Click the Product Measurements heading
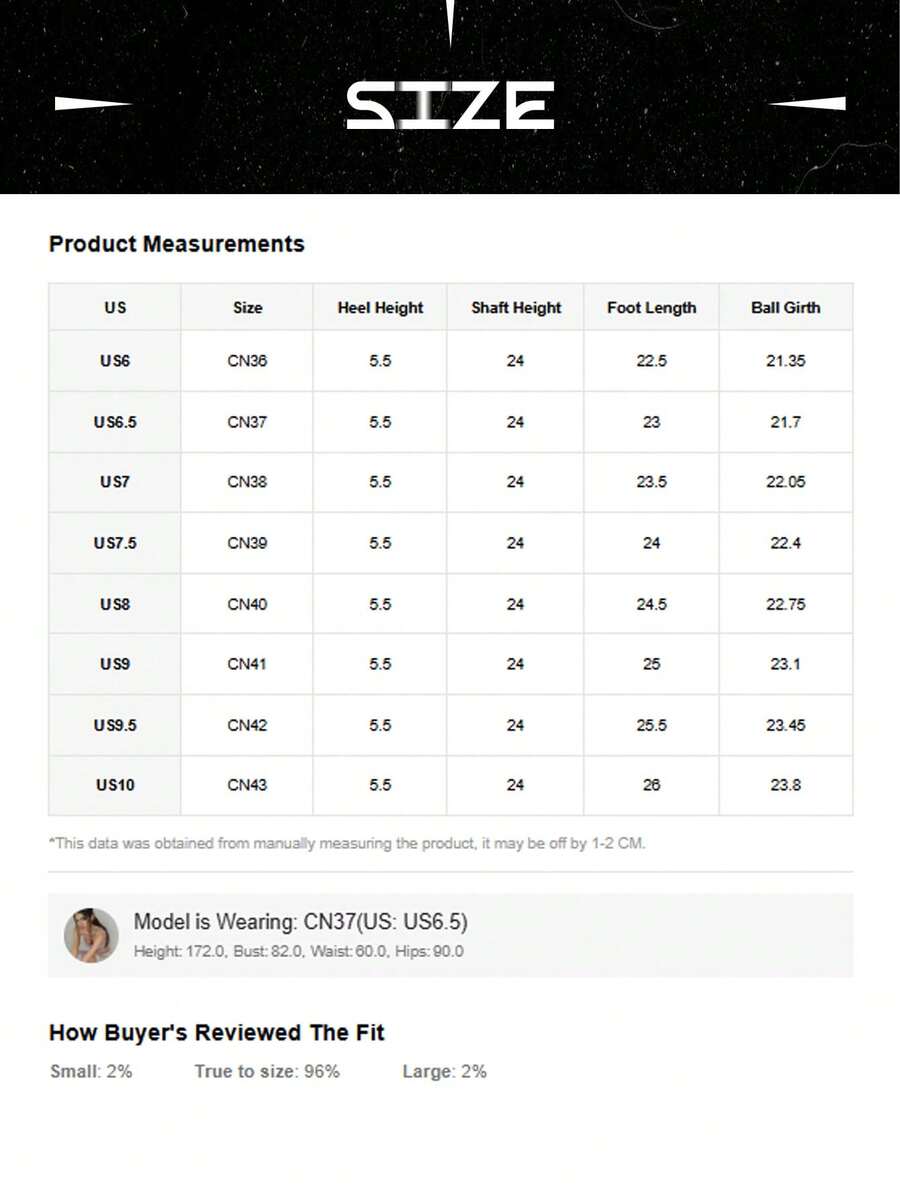This screenshot has width=900, height=1199. [x=177, y=244]
